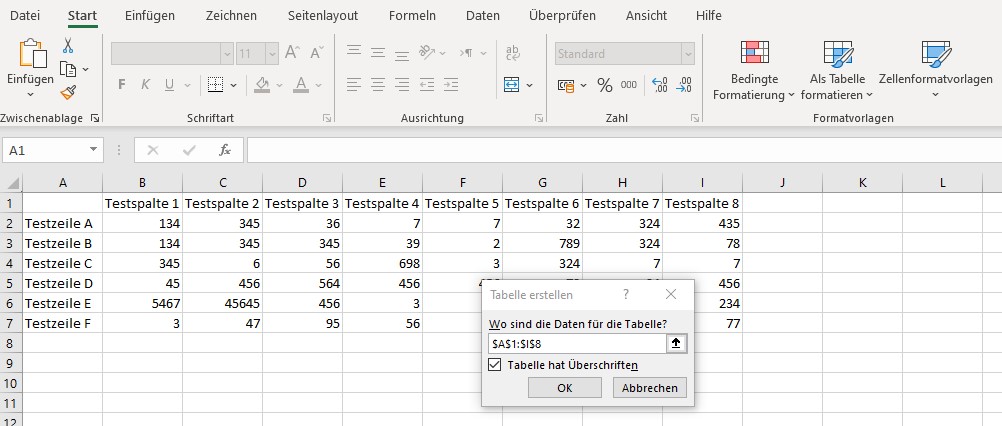Uncheck Tabelle hat Überschriften checkbox
The width and height of the screenshot is (1002, 426).
495,365
